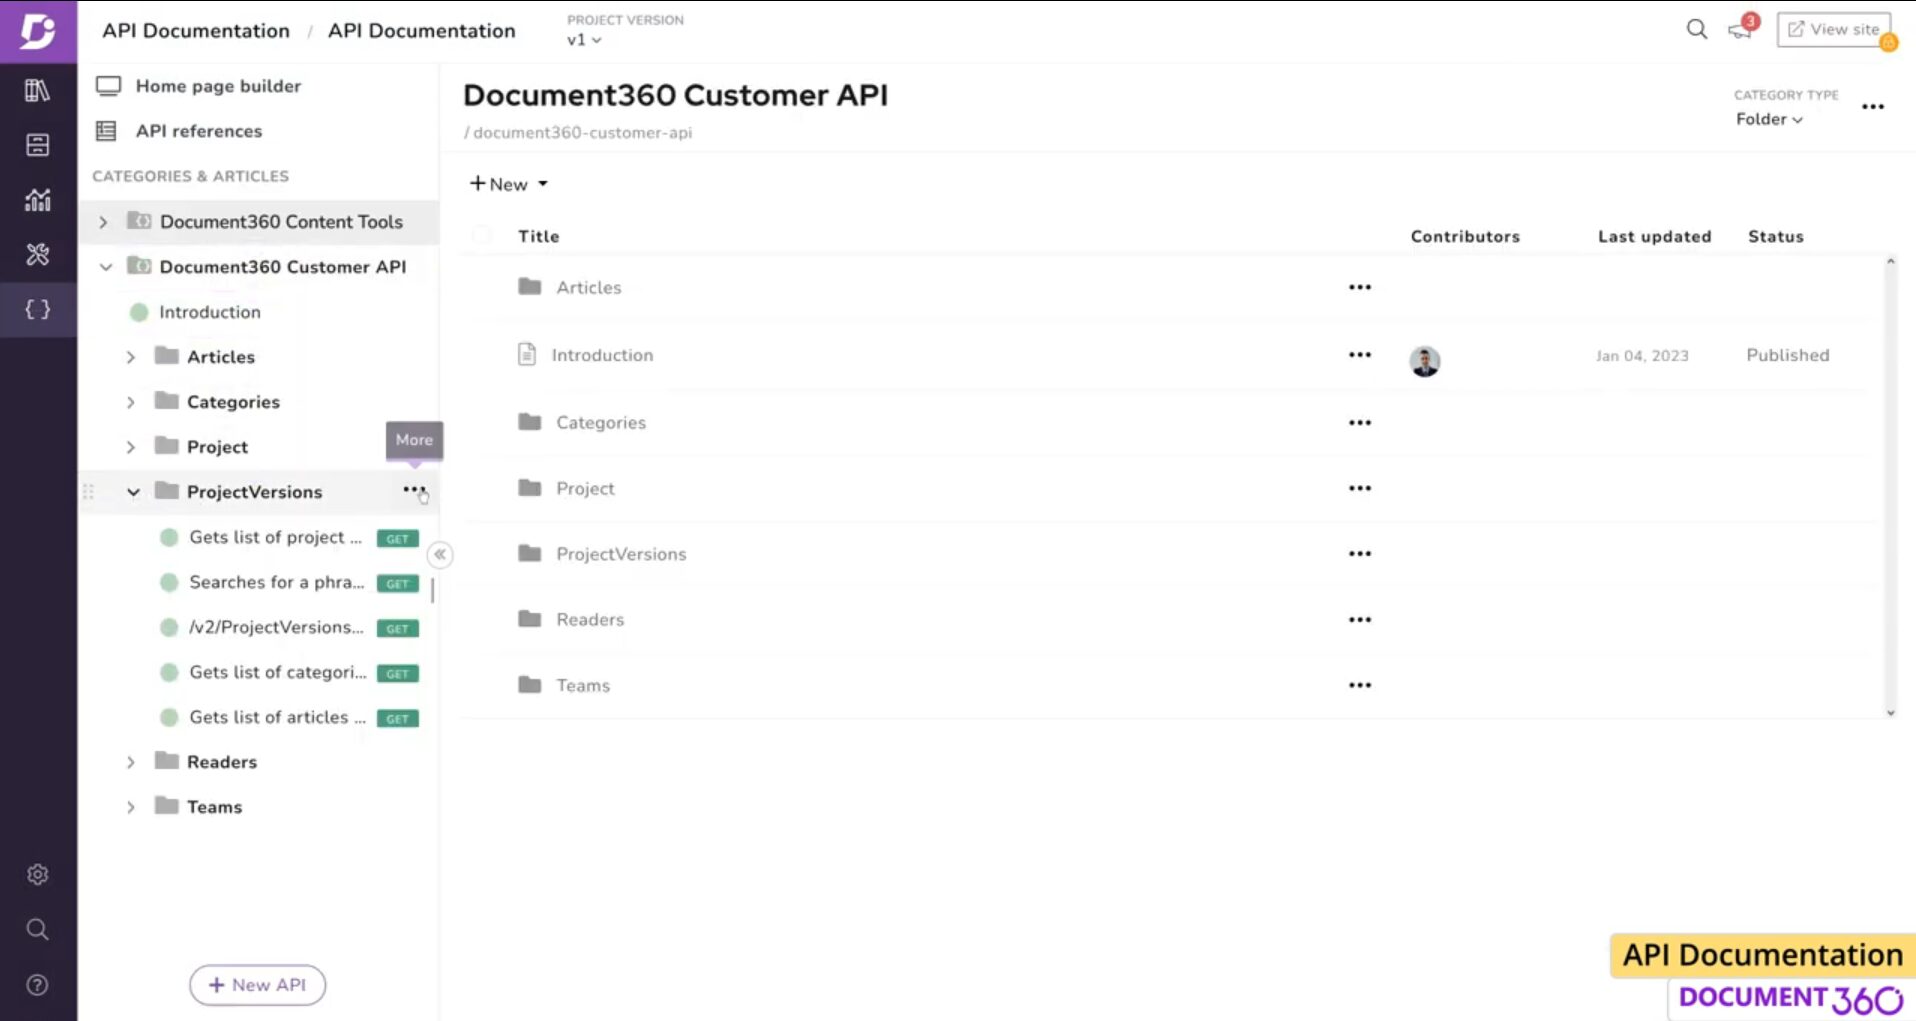Open Settings gear in the sidebar
Image resolution: width=1916 pixels, height=1021 pixels.
point(38,875)
